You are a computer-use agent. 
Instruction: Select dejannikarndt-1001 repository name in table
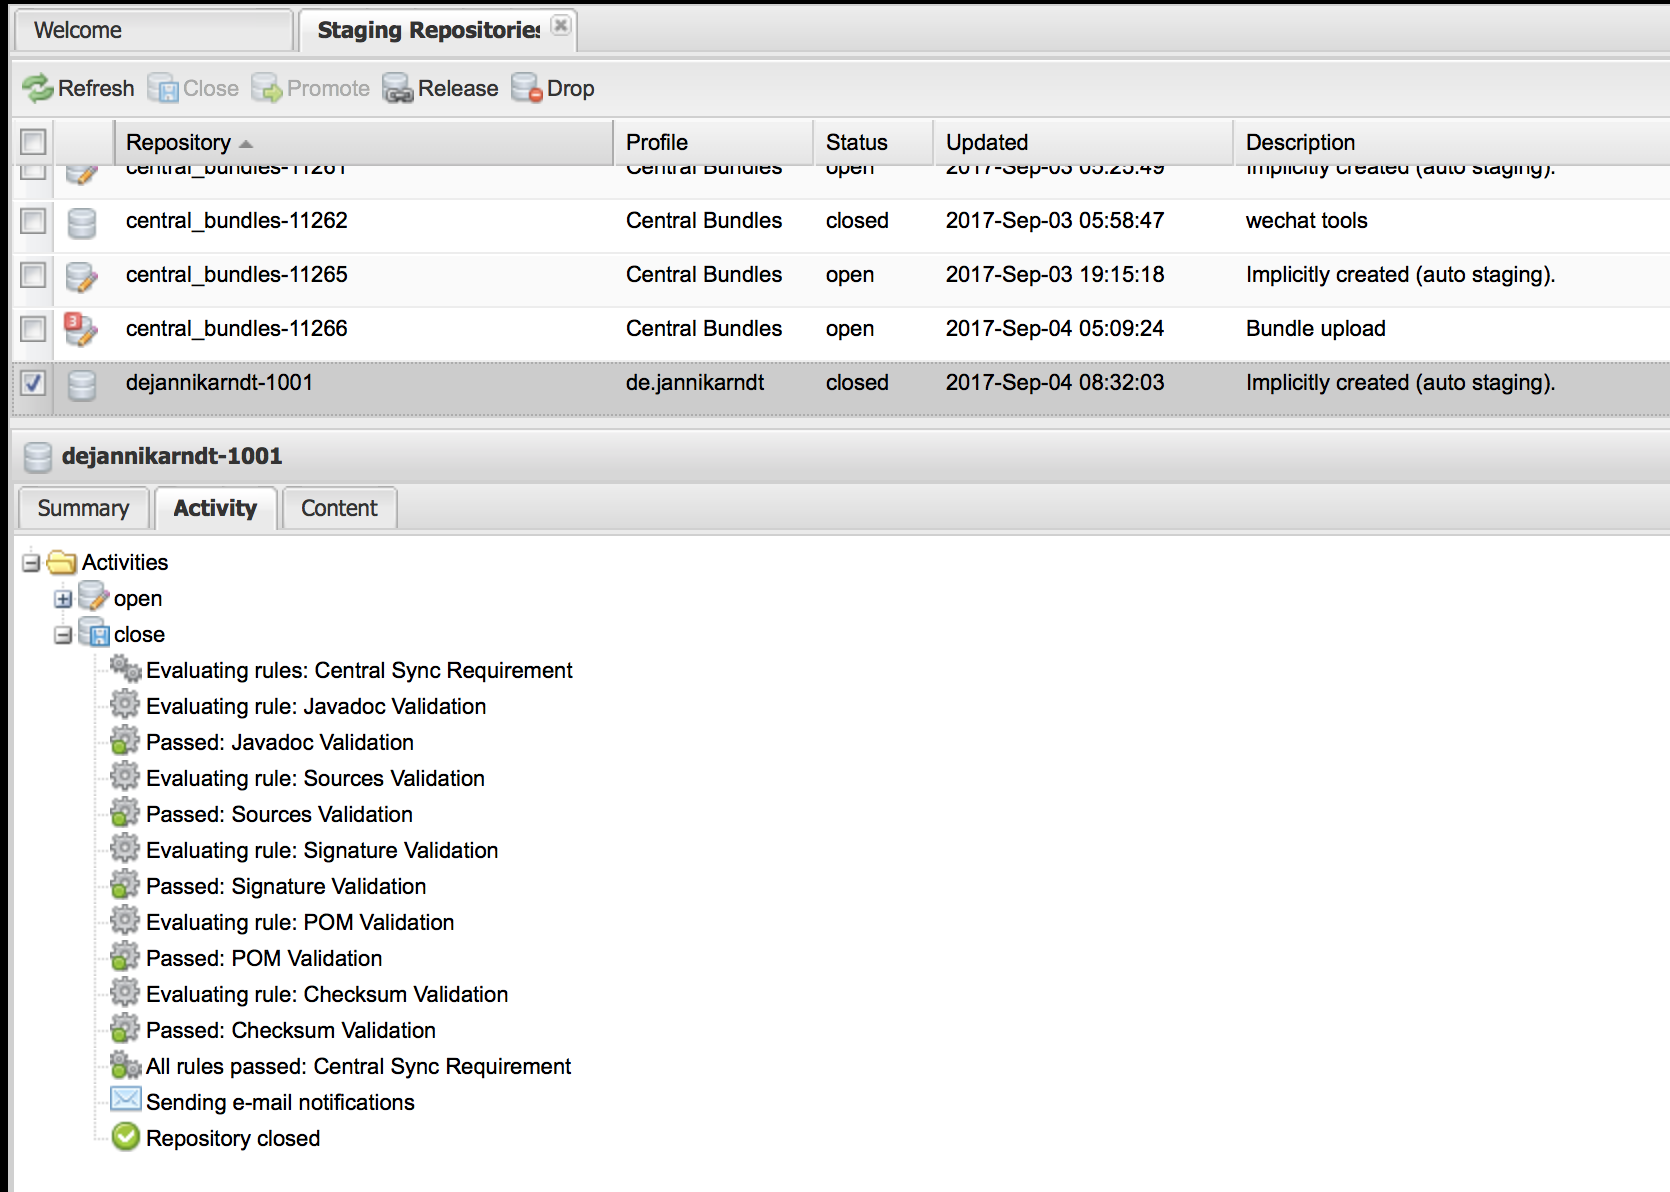coord(219,382)
